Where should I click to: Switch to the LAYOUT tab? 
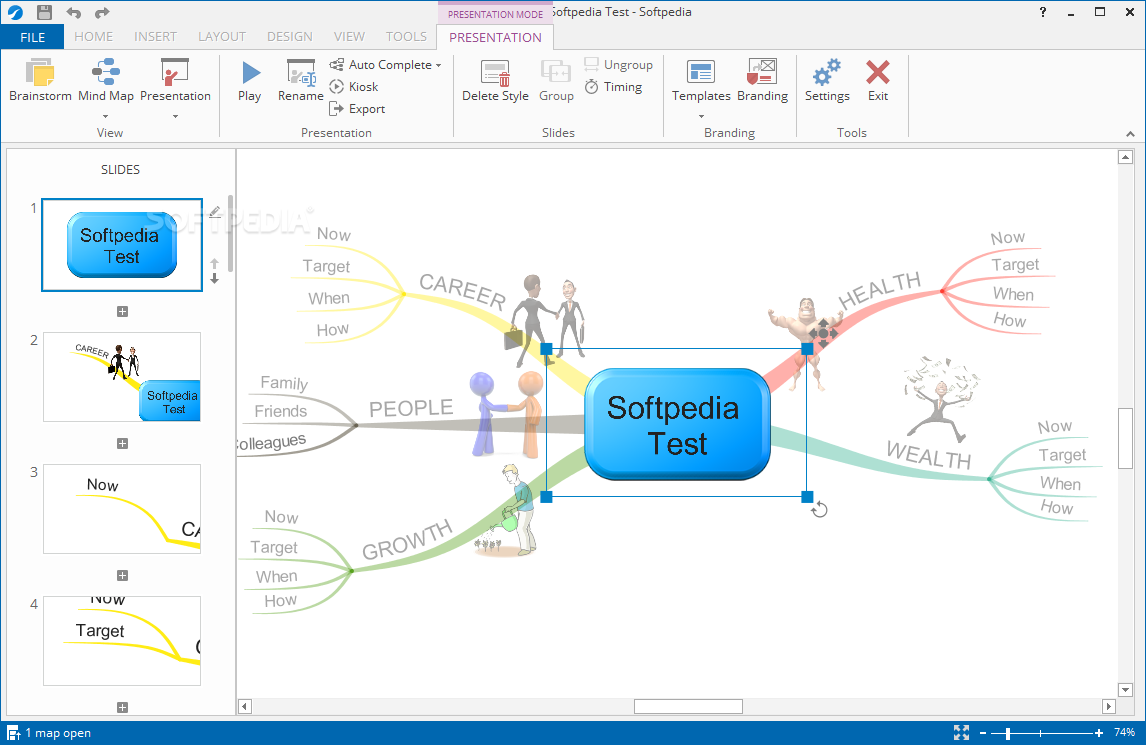point(221,37)
